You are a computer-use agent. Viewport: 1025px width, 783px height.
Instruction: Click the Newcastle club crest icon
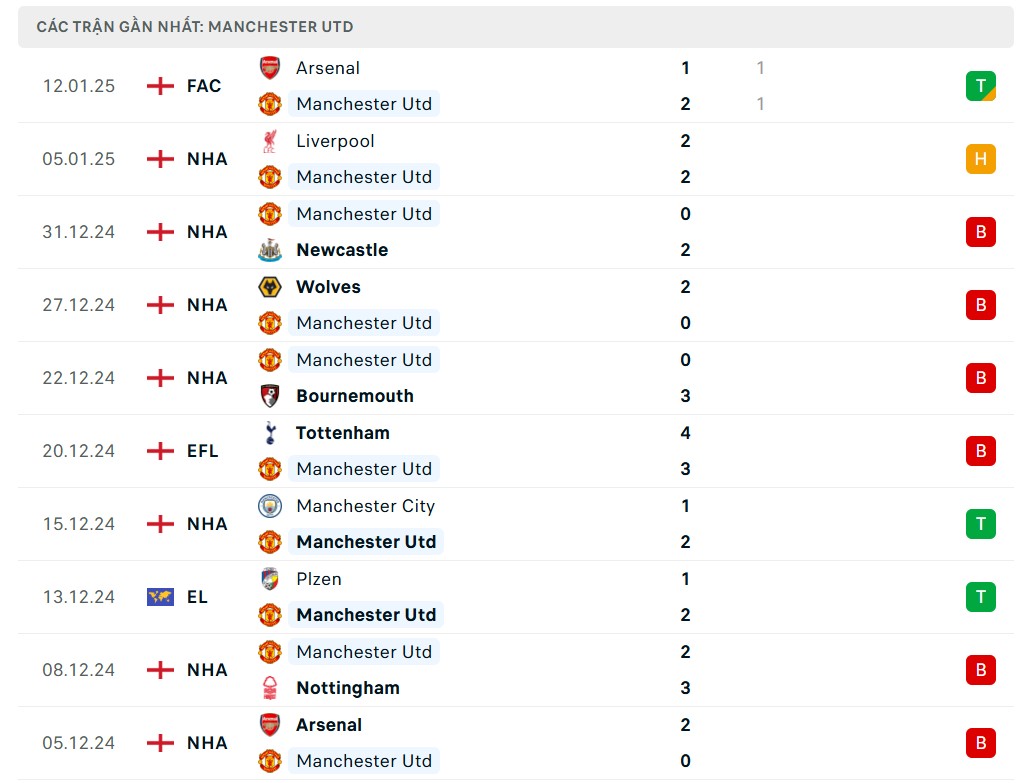(270, 250)
